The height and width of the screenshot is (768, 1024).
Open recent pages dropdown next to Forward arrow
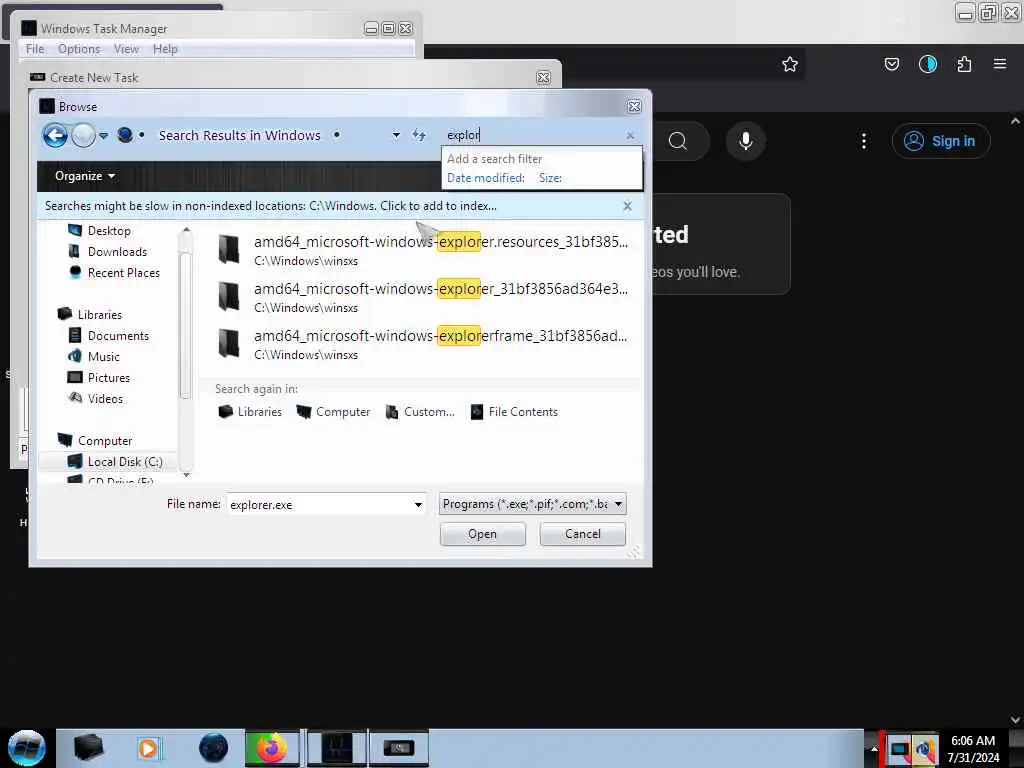(104, 136)
